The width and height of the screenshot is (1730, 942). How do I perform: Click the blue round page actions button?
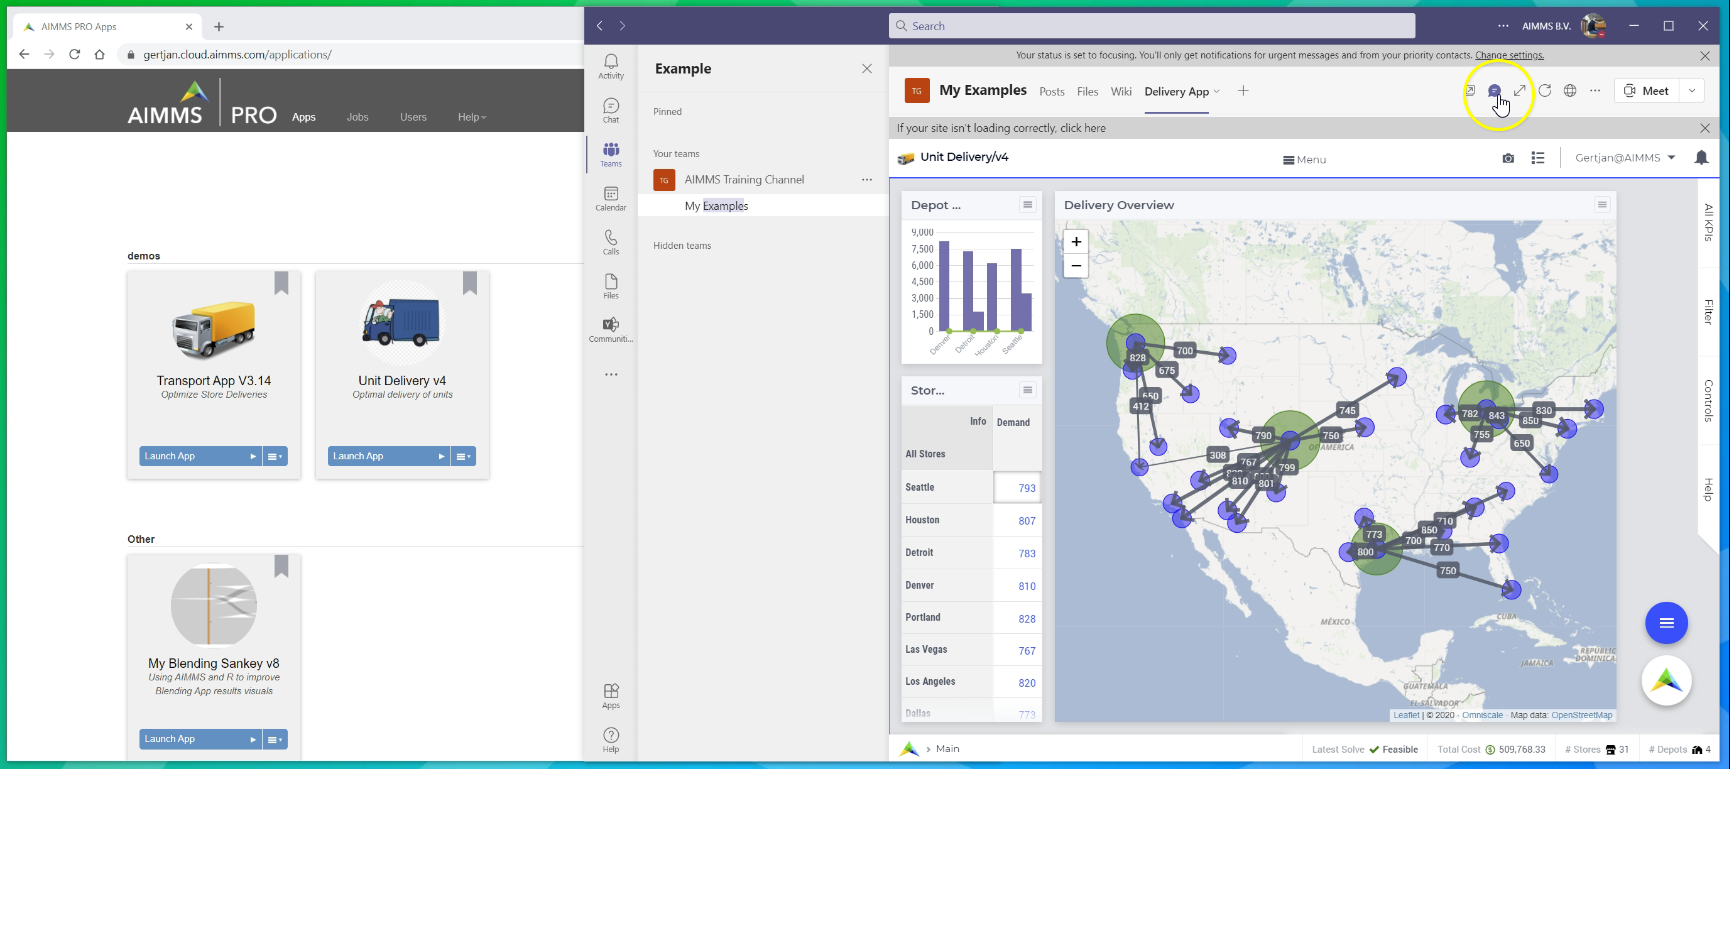(x=1666, y=623)
